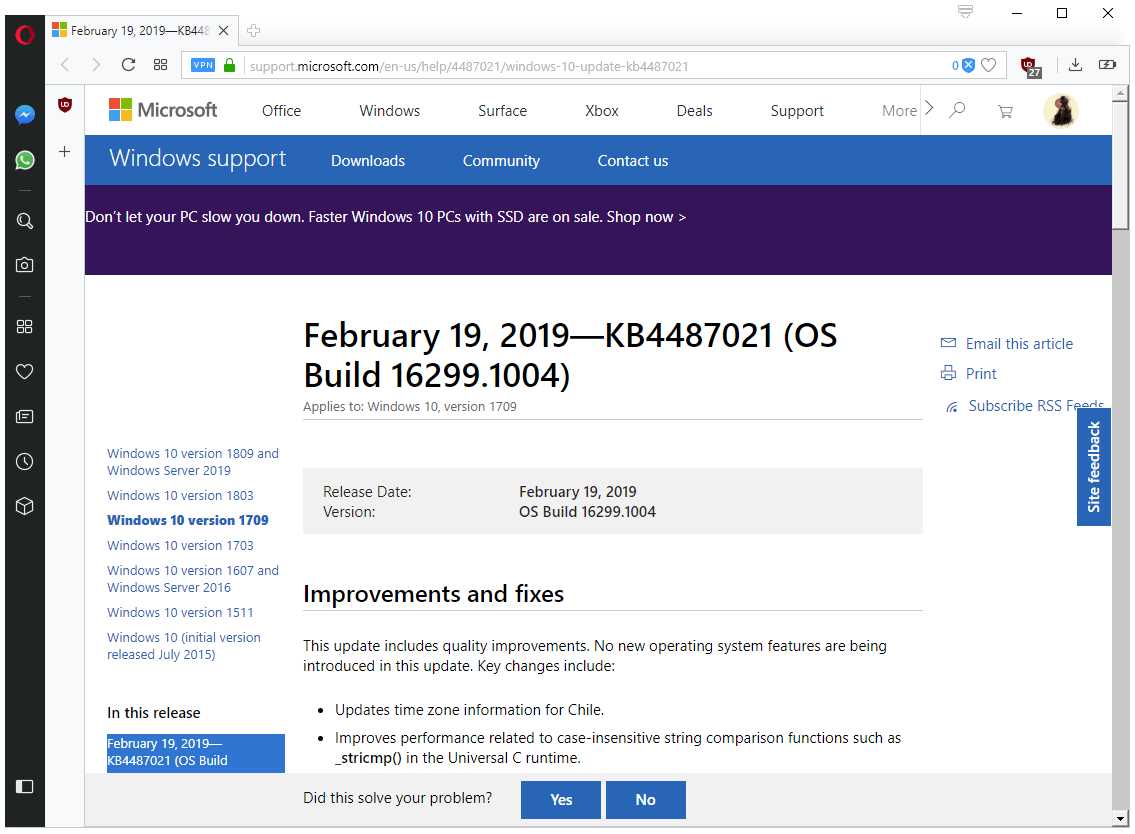Viewport: 1135px width, 834px height.
Task: Open the Site feedback tab
Action: [x=1094, y=467]
